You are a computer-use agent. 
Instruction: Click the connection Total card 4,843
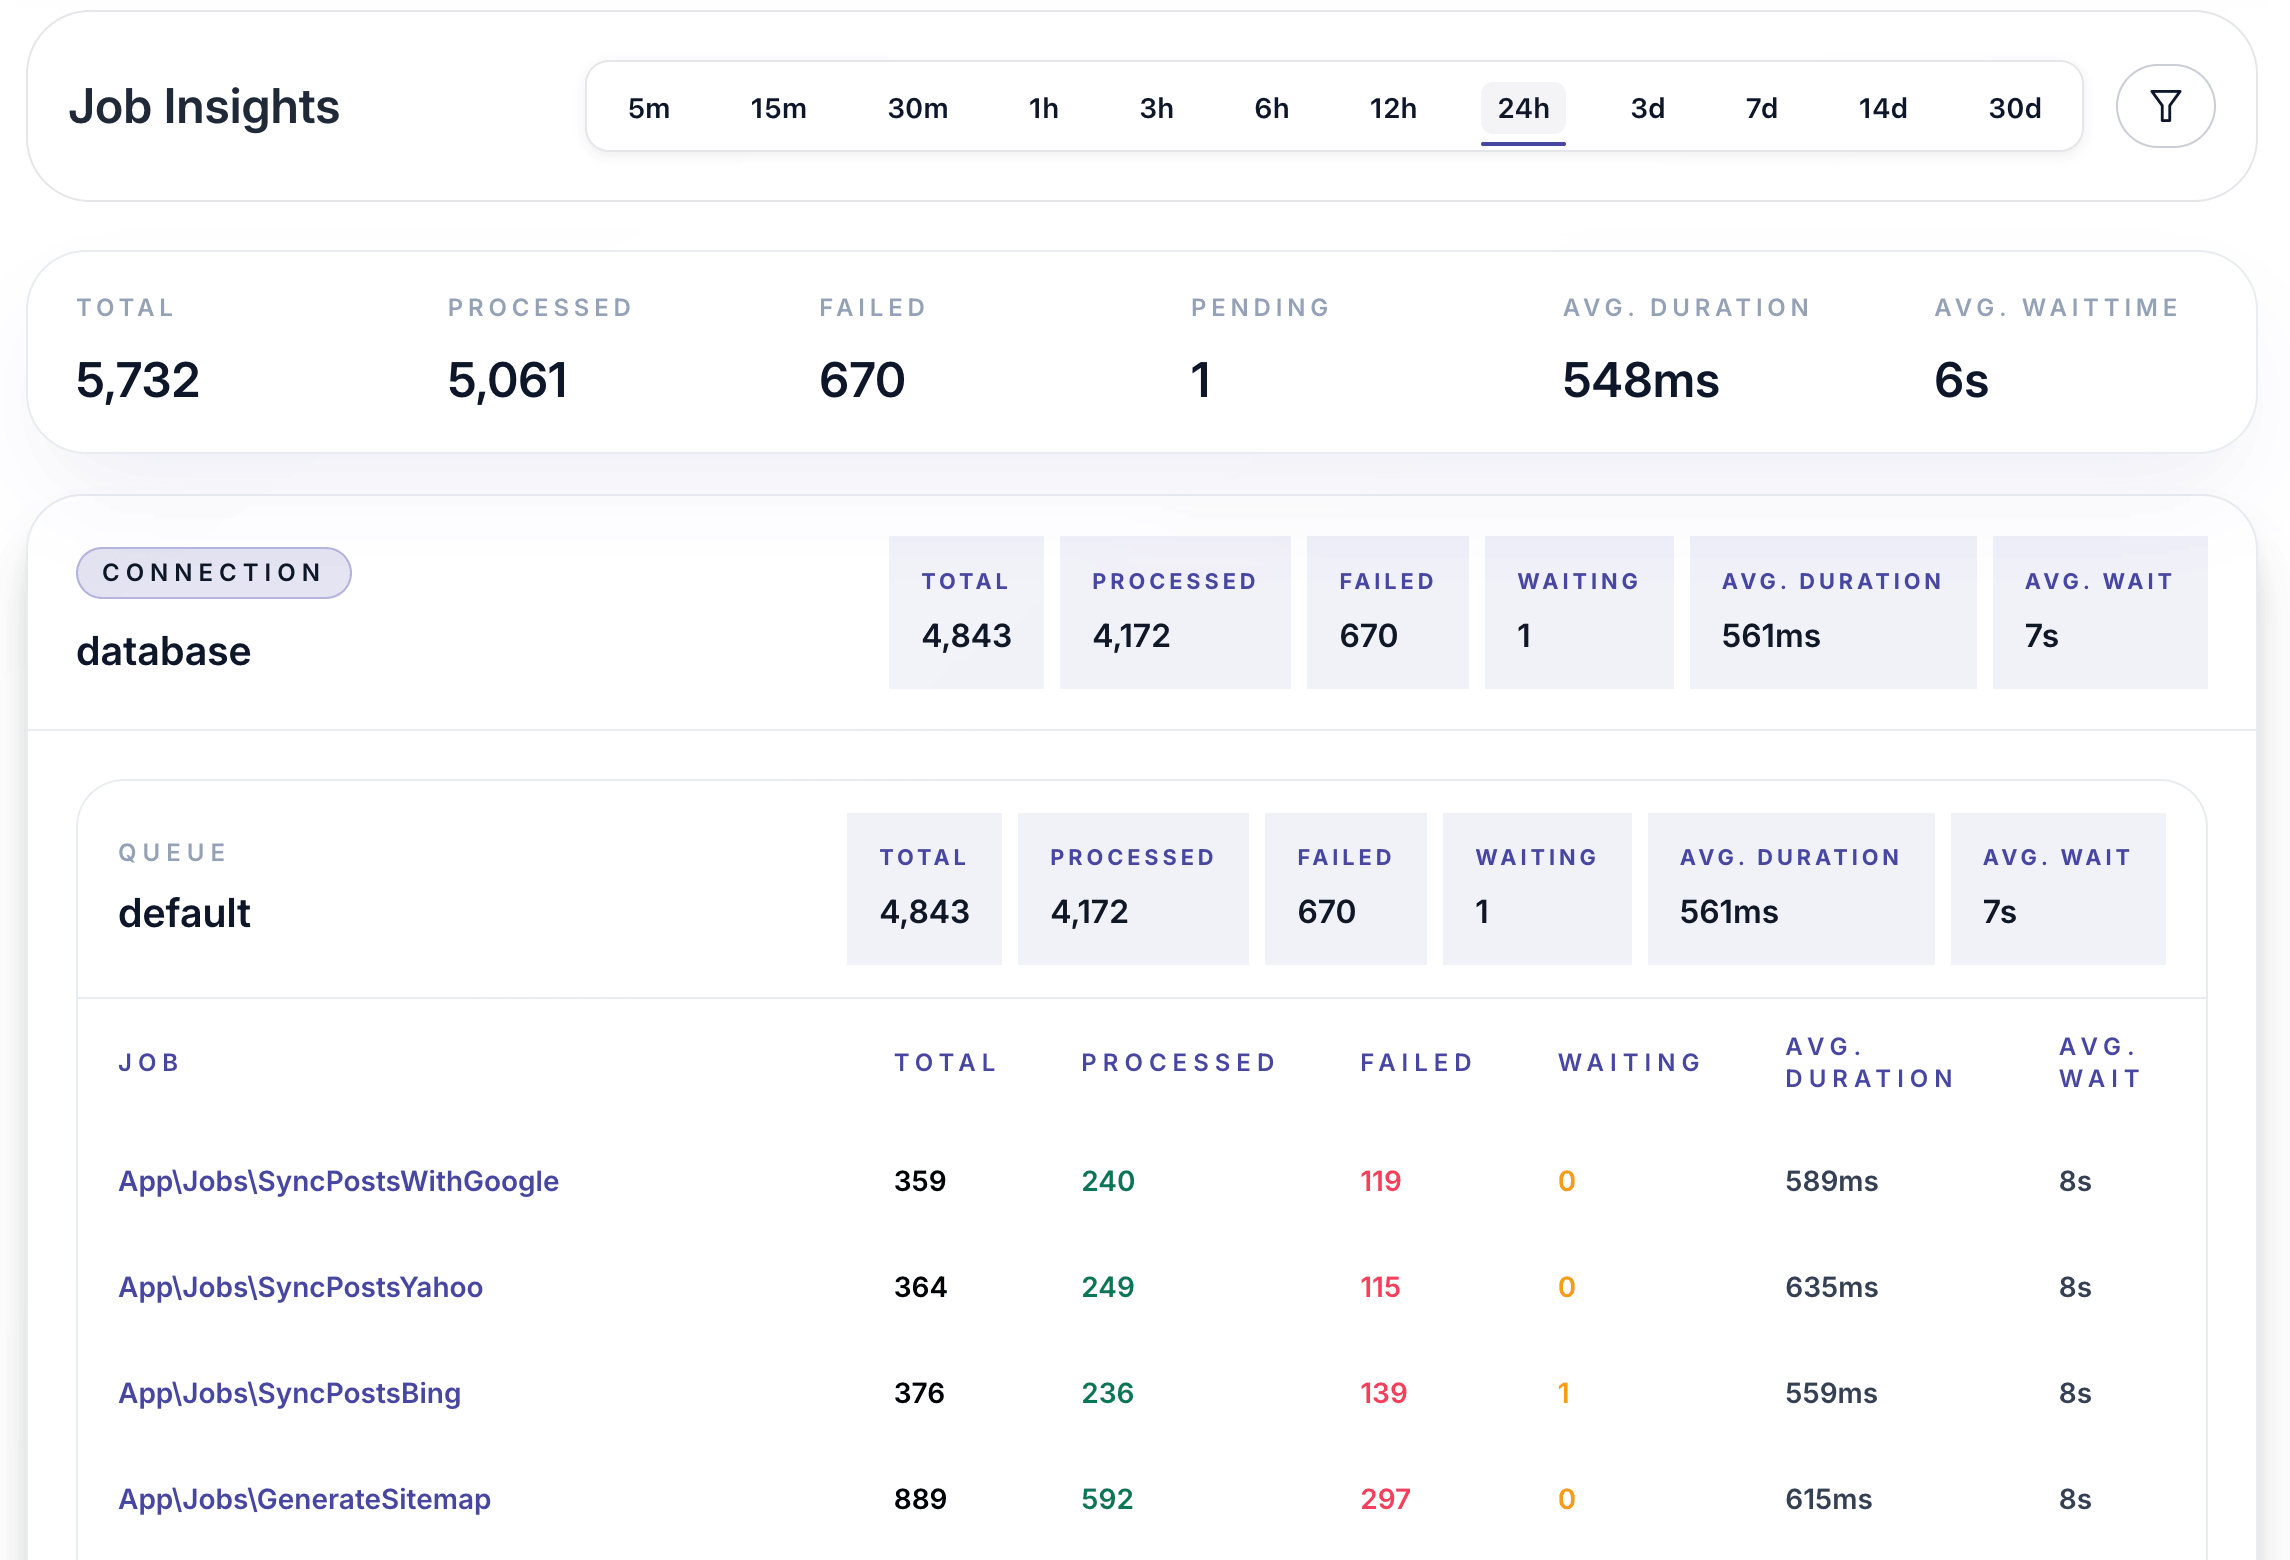(966, 612)
